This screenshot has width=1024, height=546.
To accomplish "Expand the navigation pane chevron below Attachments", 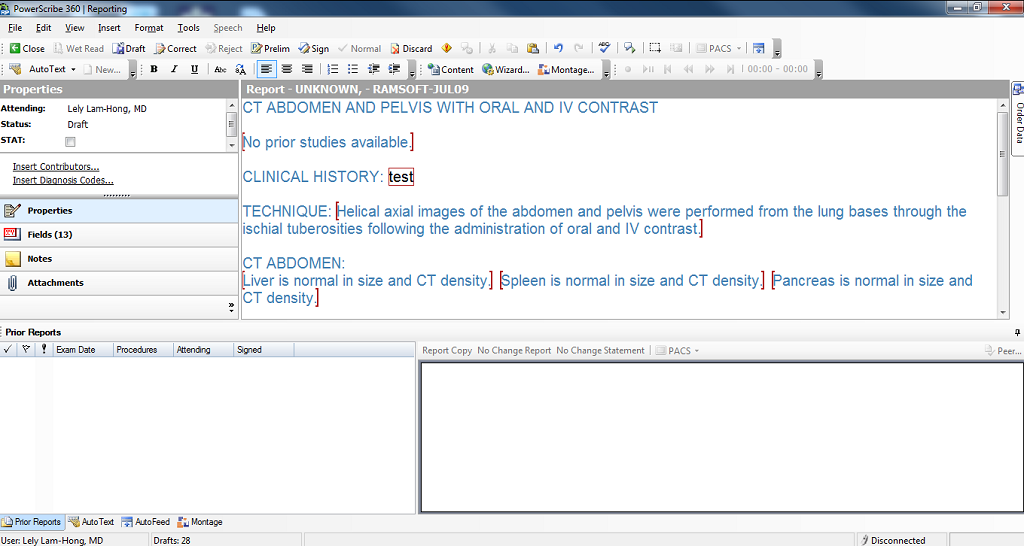I will click(231, 308).
